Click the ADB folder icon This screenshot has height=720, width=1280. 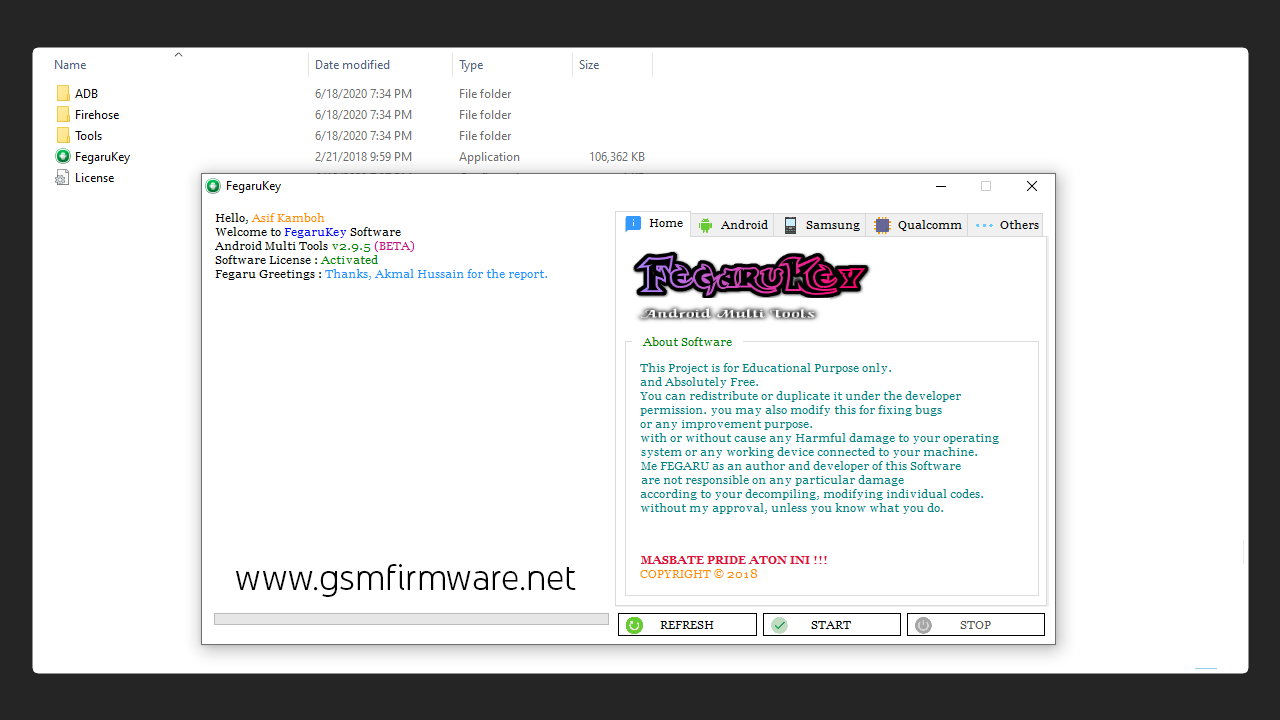tap(61, 93)
